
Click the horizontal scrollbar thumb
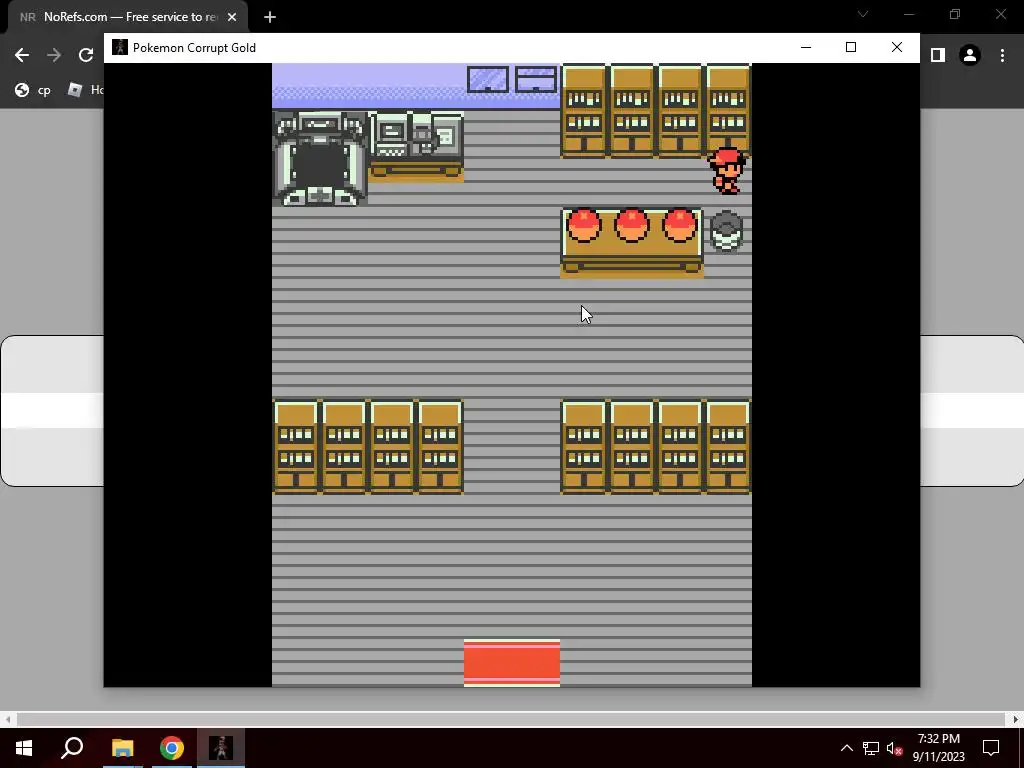coord(511,720)
